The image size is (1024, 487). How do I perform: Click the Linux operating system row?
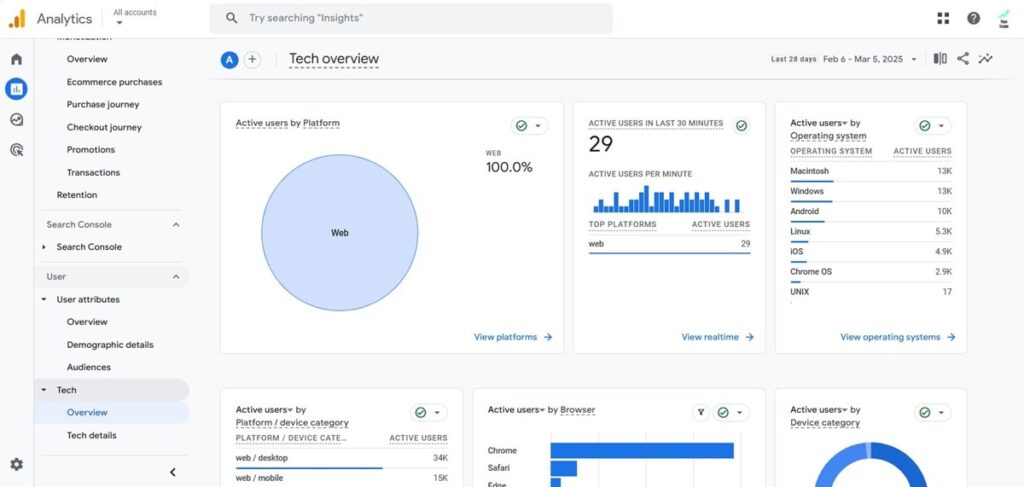[871, 232]
